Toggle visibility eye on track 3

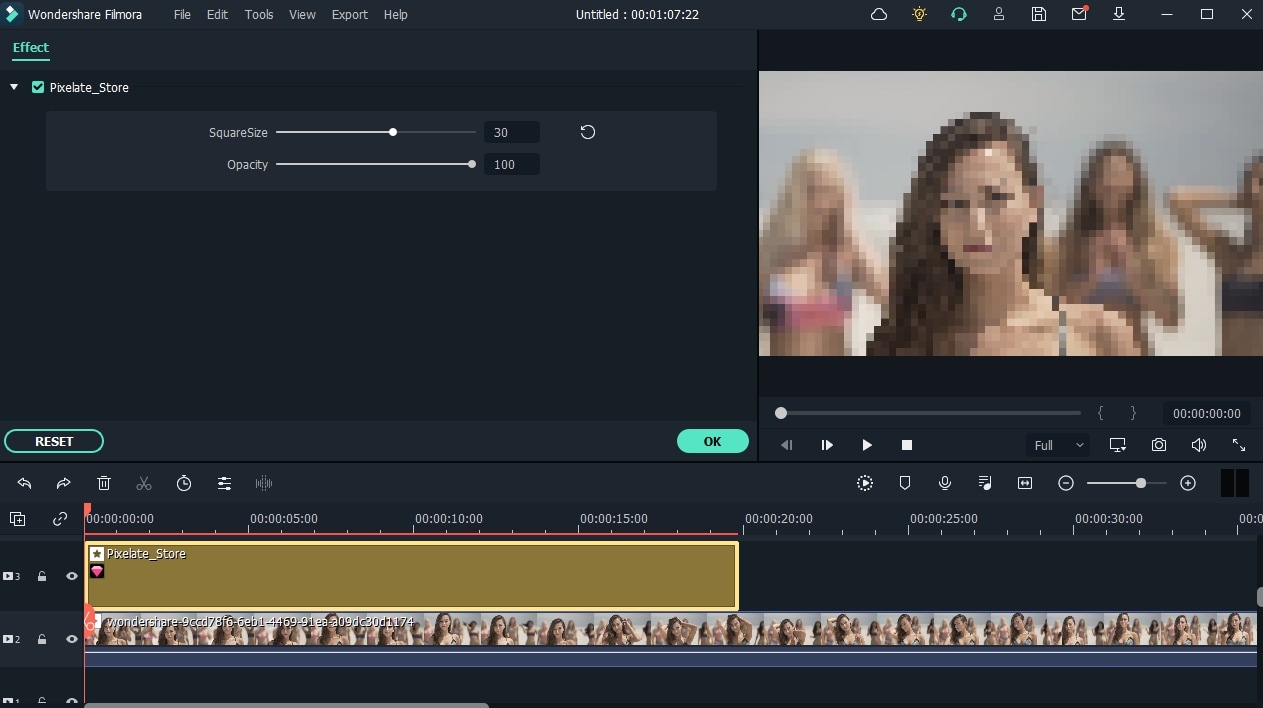(72, 576)
